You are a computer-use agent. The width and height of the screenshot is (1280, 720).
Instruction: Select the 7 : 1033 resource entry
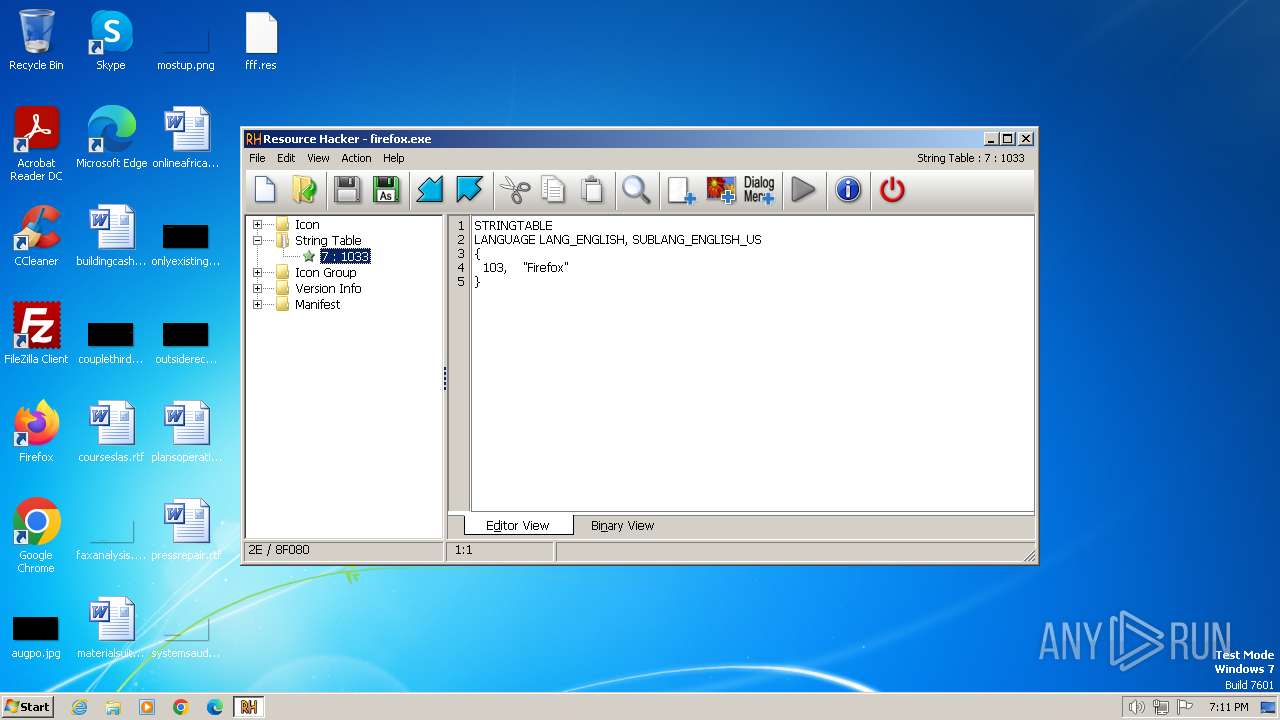(x=345, y=256)
